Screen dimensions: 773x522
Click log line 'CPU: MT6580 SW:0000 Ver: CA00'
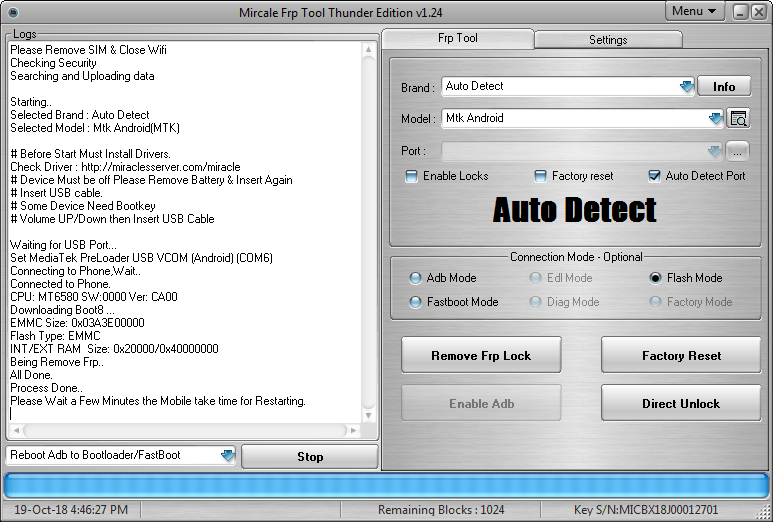(94, 297)
